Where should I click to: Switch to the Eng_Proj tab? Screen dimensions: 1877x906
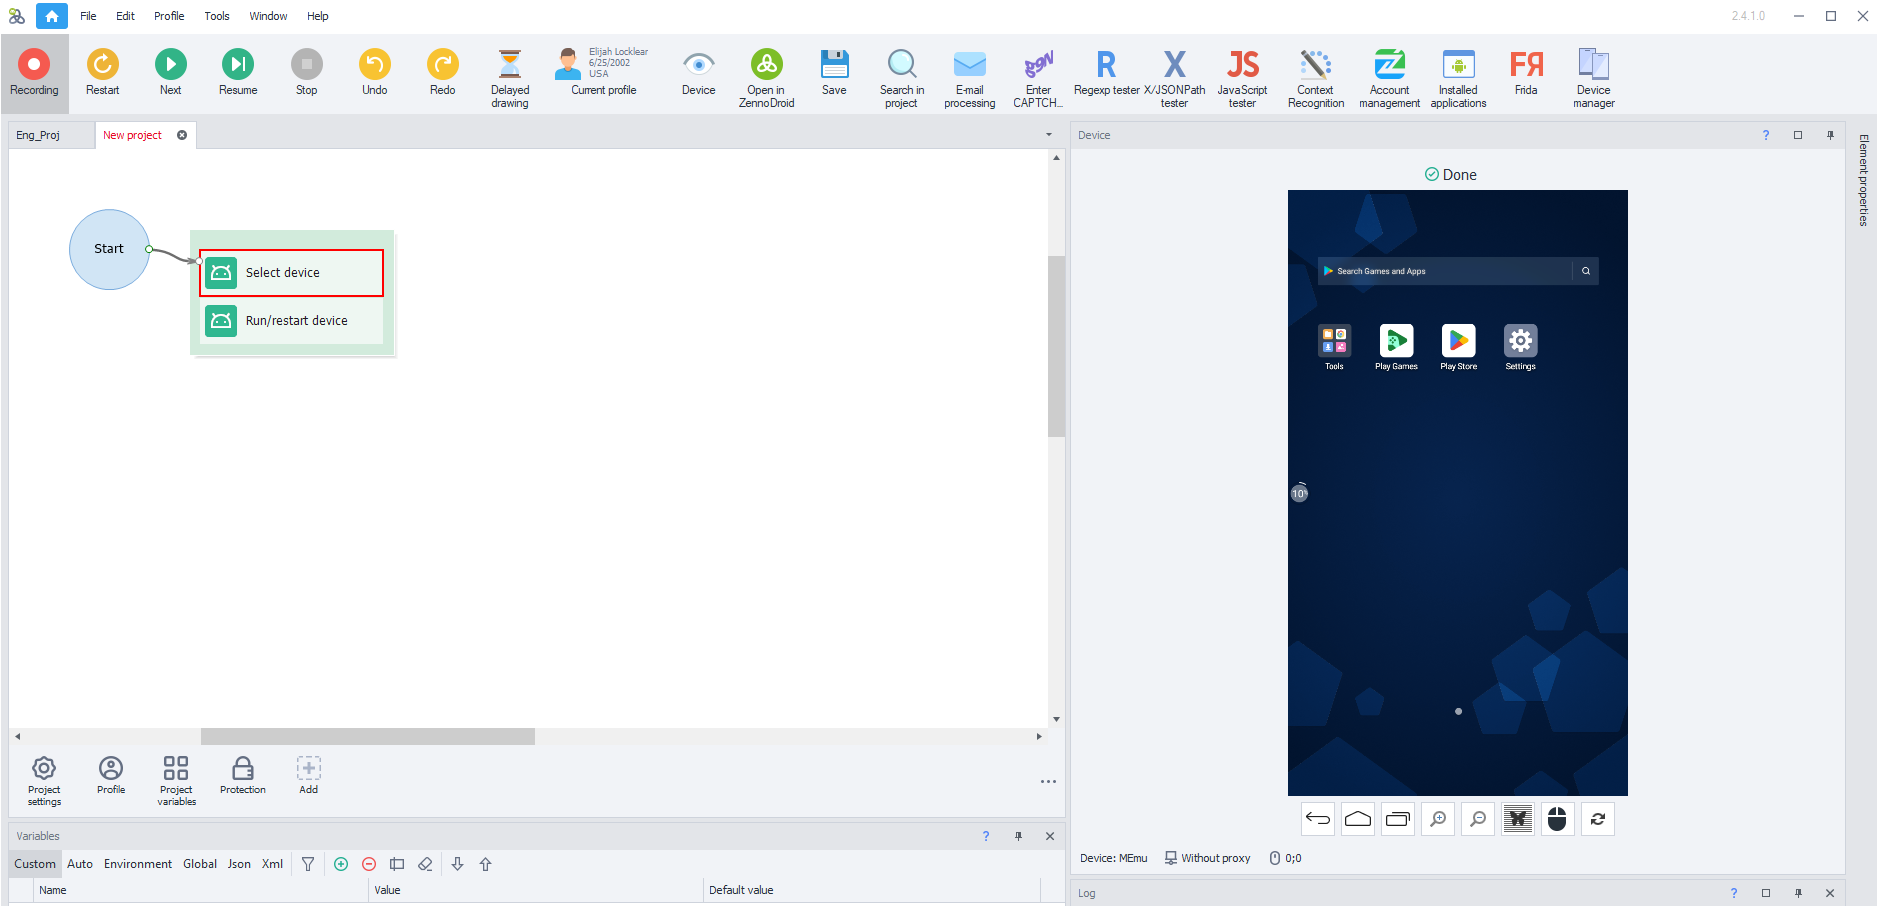pyautogui.click(x=38, y=135)
